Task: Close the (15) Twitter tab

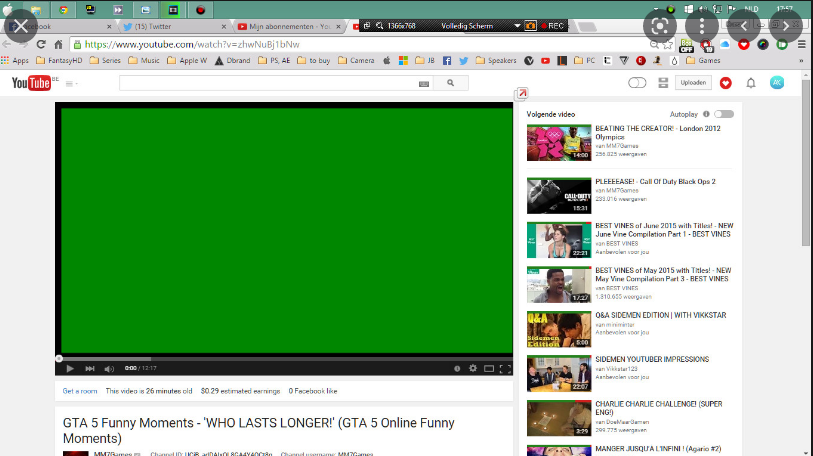Action: (x=224, y=26)
